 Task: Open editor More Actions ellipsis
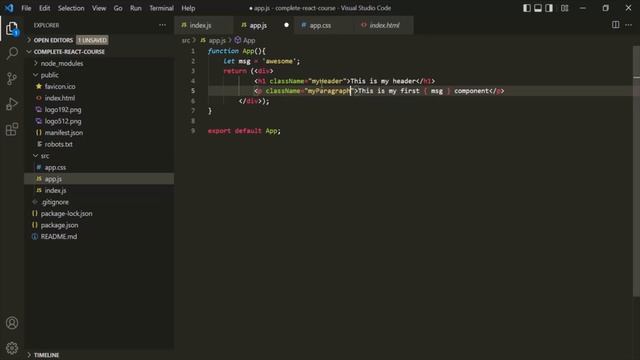click(629, 25)
